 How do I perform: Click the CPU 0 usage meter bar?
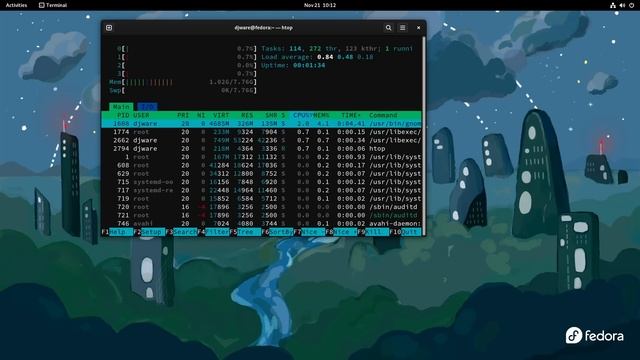pyautogui.click(x=187, y=49)
